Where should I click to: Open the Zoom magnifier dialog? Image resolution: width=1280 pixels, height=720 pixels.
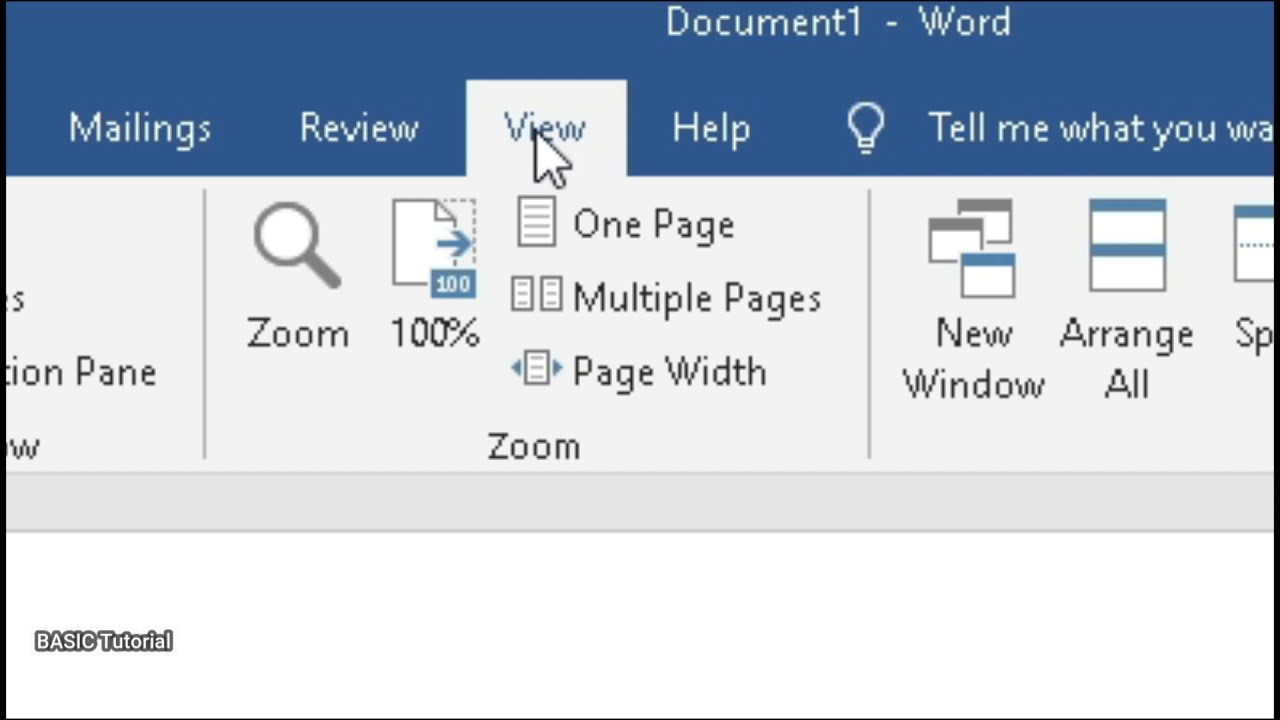297,277
